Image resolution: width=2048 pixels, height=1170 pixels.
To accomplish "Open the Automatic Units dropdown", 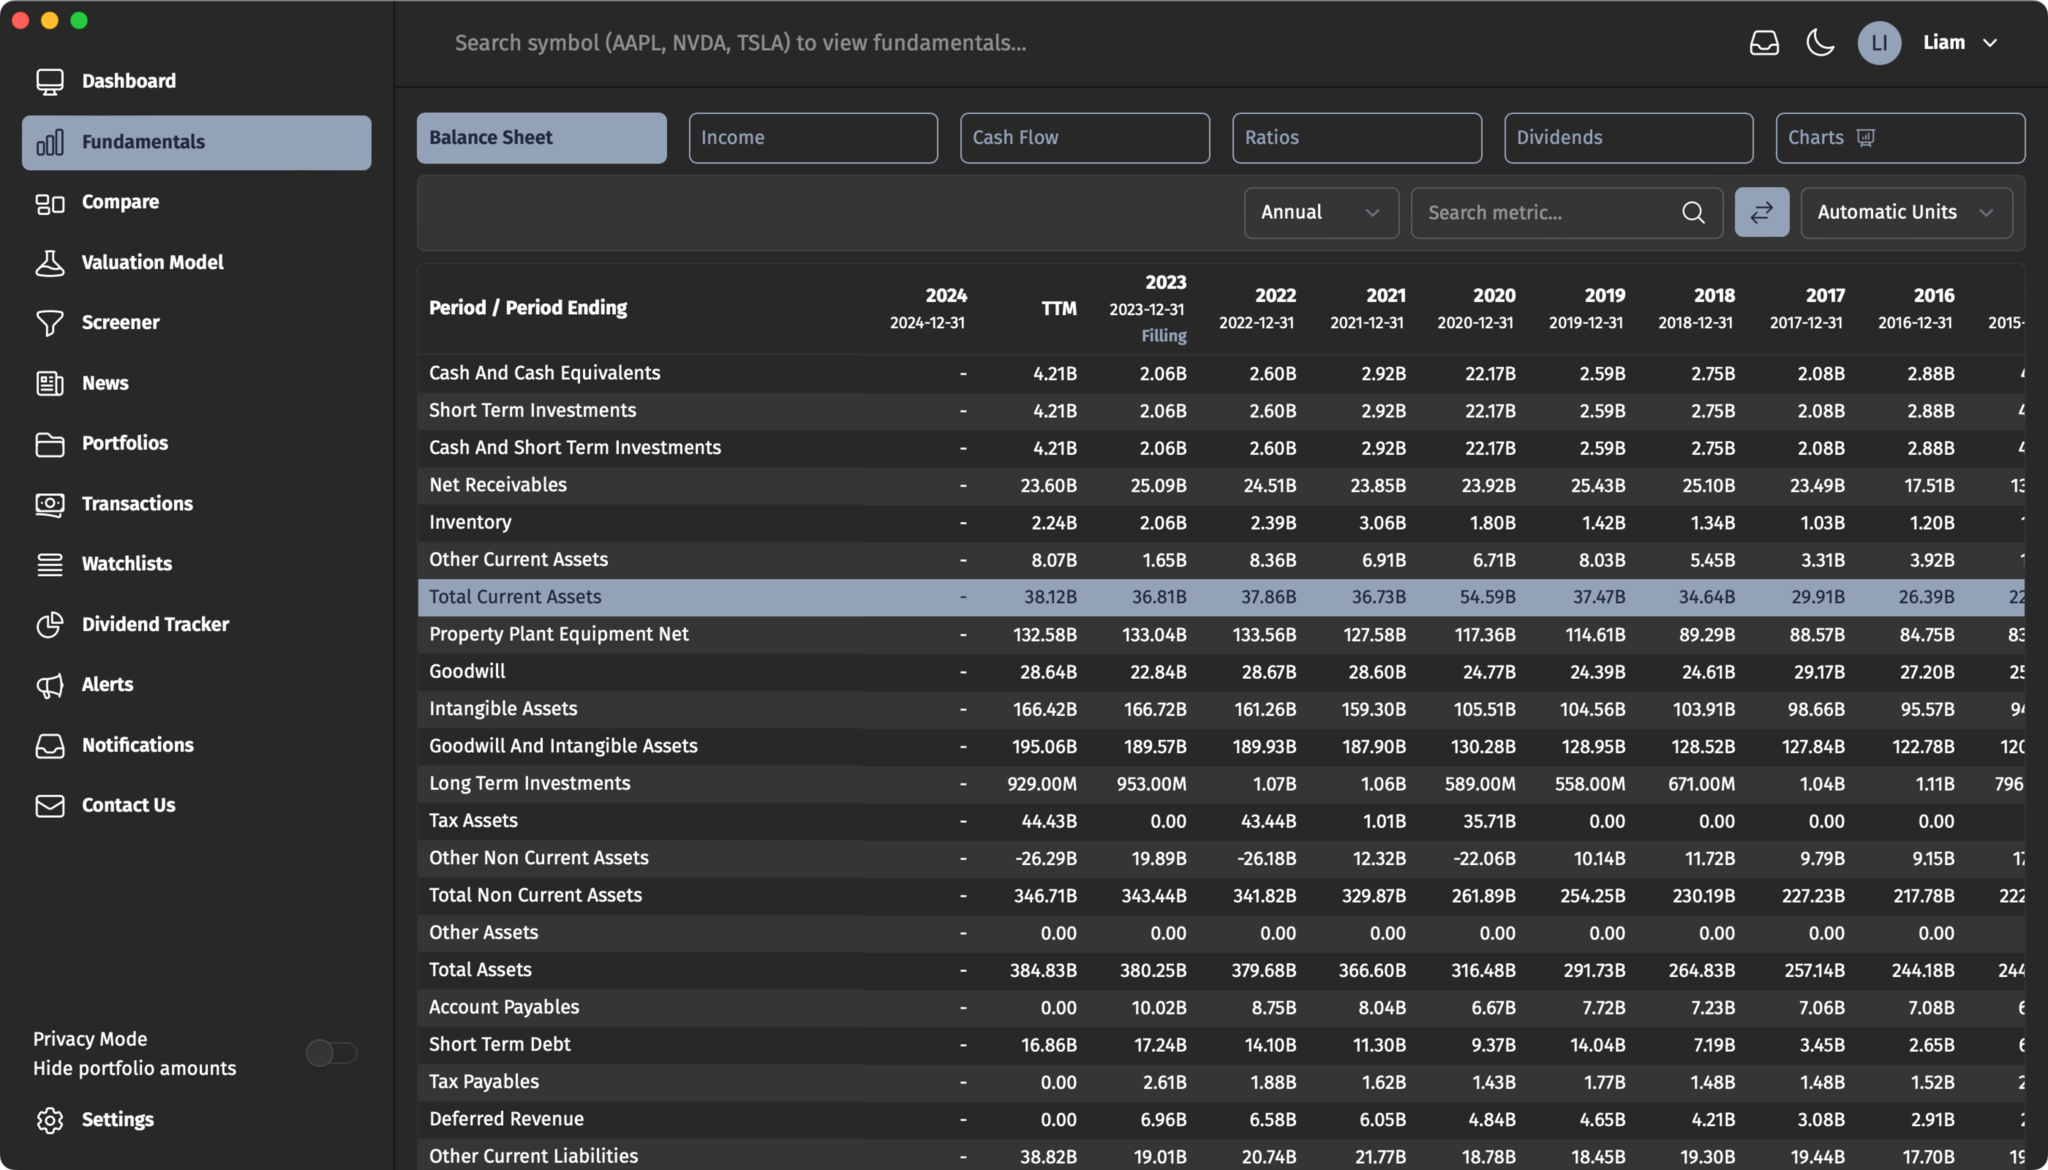I will [1906, 212].
